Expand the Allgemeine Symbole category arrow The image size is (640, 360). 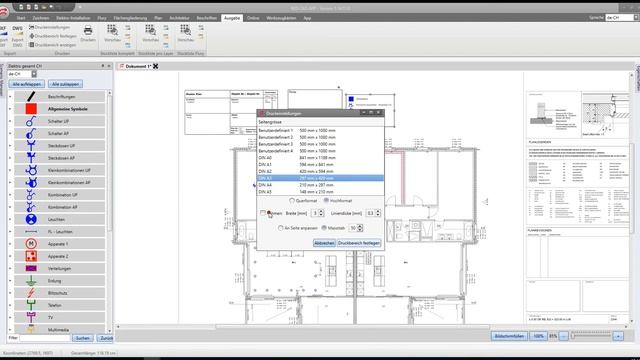click(x=10, y=109)
